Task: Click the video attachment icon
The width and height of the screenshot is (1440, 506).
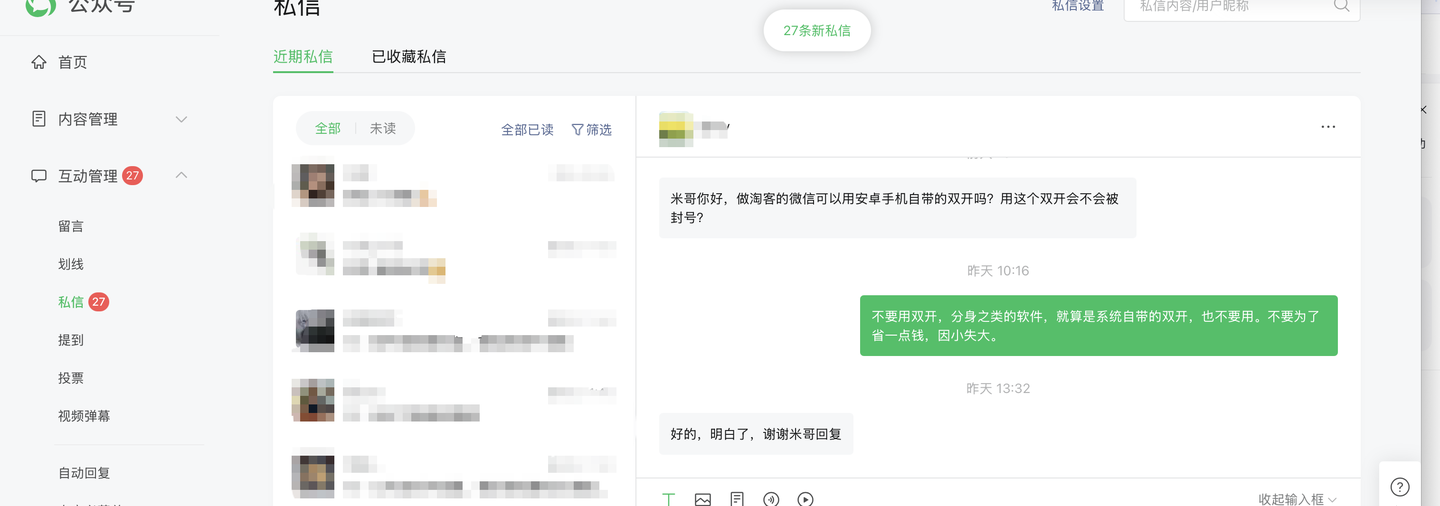Action: (805, 499)
